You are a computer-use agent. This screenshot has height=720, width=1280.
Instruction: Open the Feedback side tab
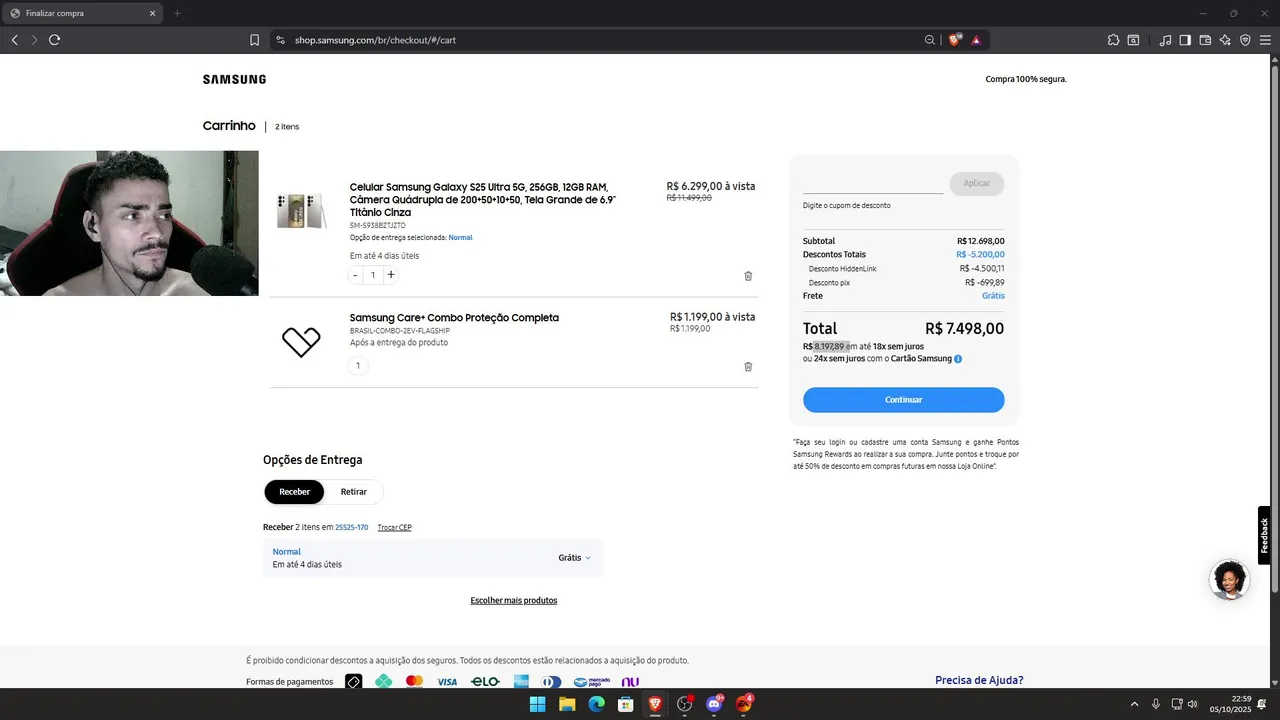pyautogui.click(x=1265, y=535)
